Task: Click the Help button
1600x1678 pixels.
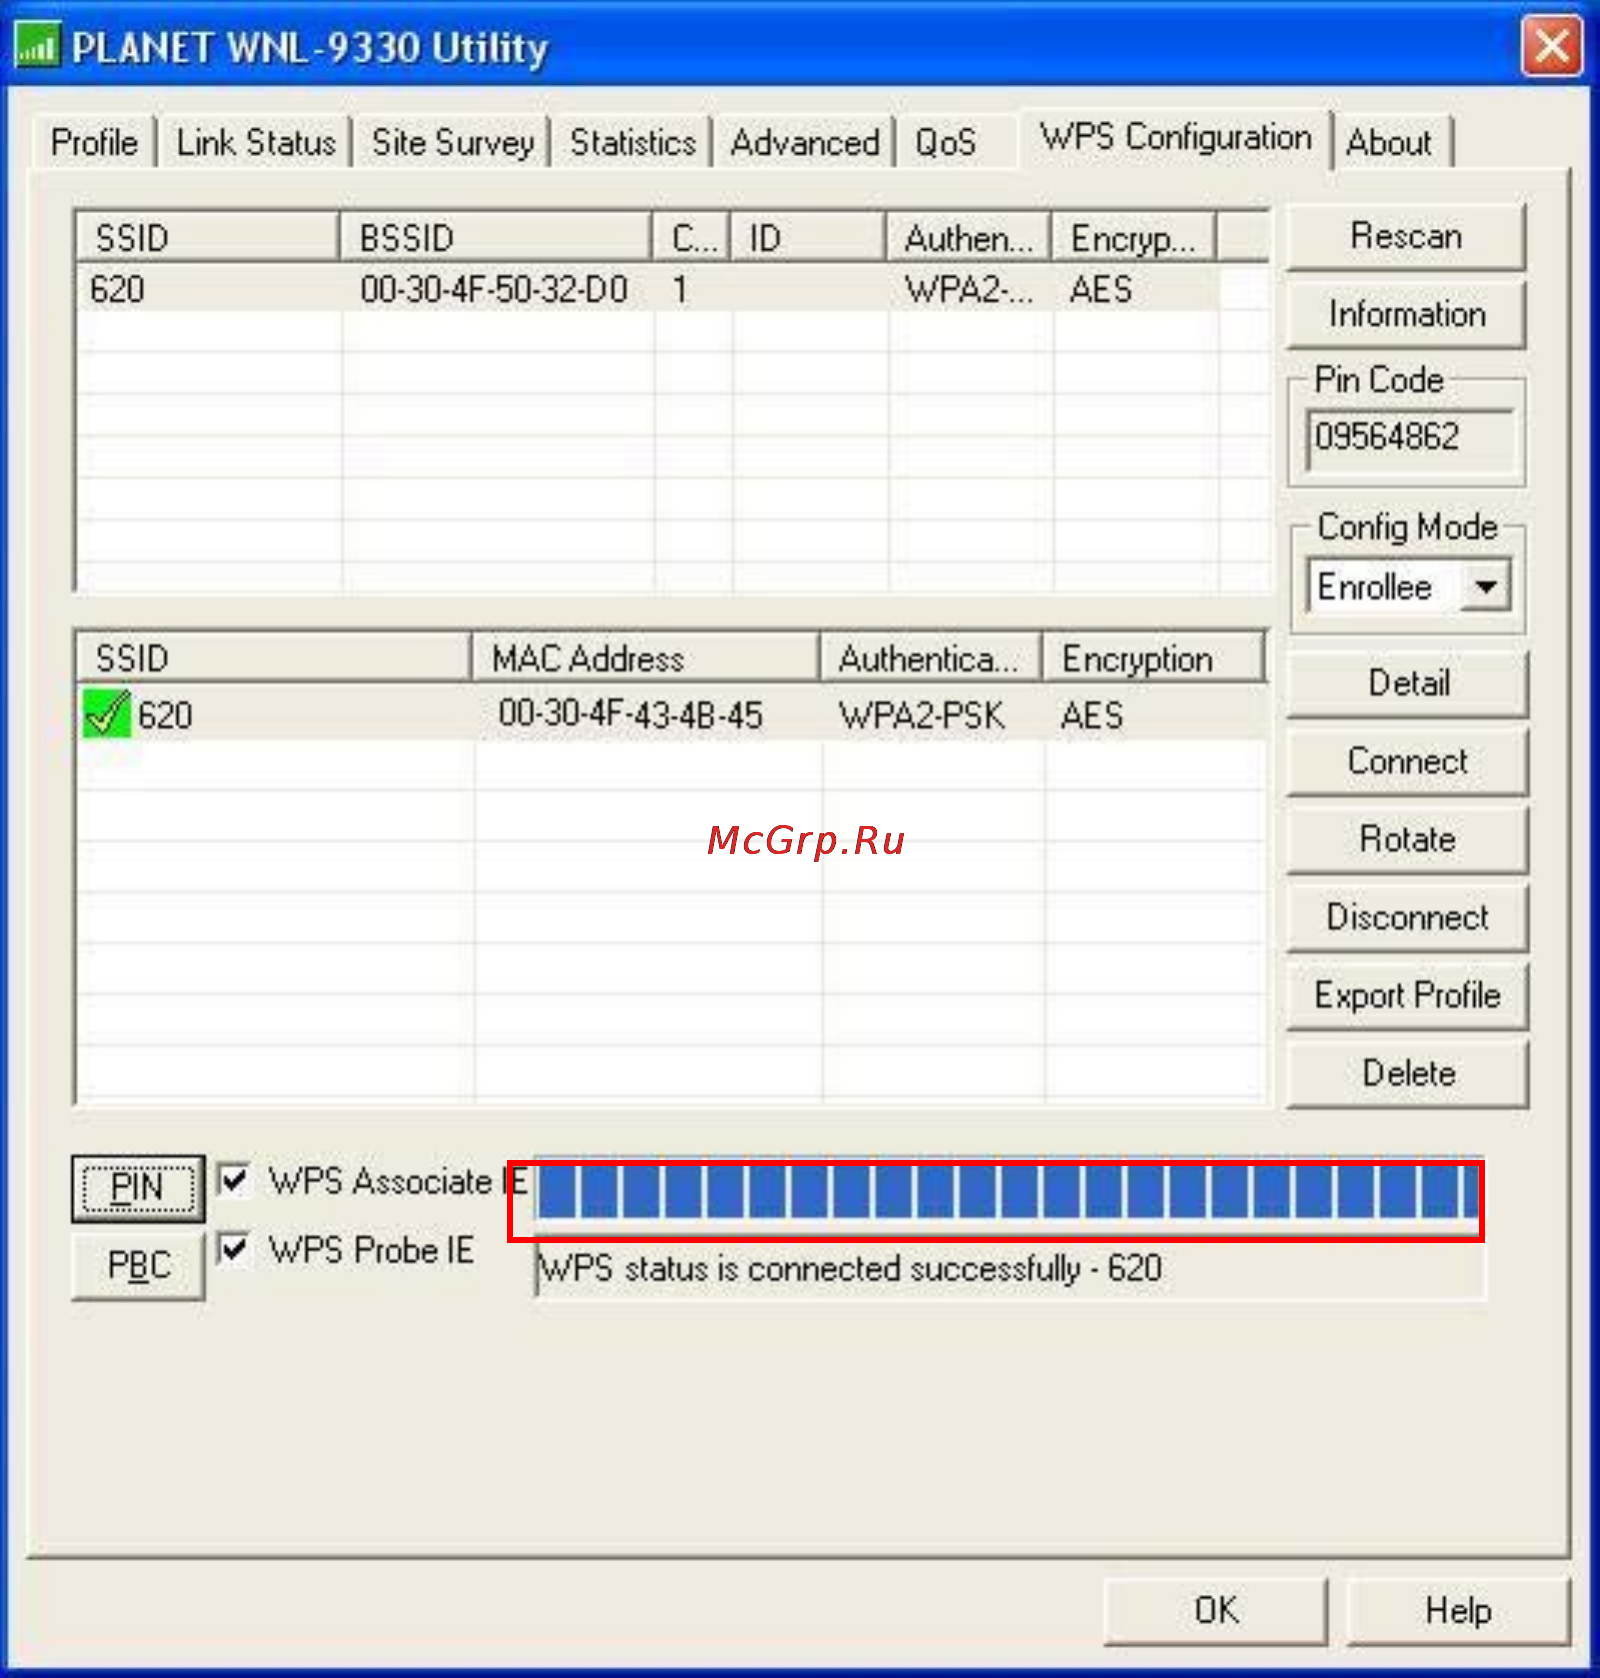Action: coord(1458,1610)
